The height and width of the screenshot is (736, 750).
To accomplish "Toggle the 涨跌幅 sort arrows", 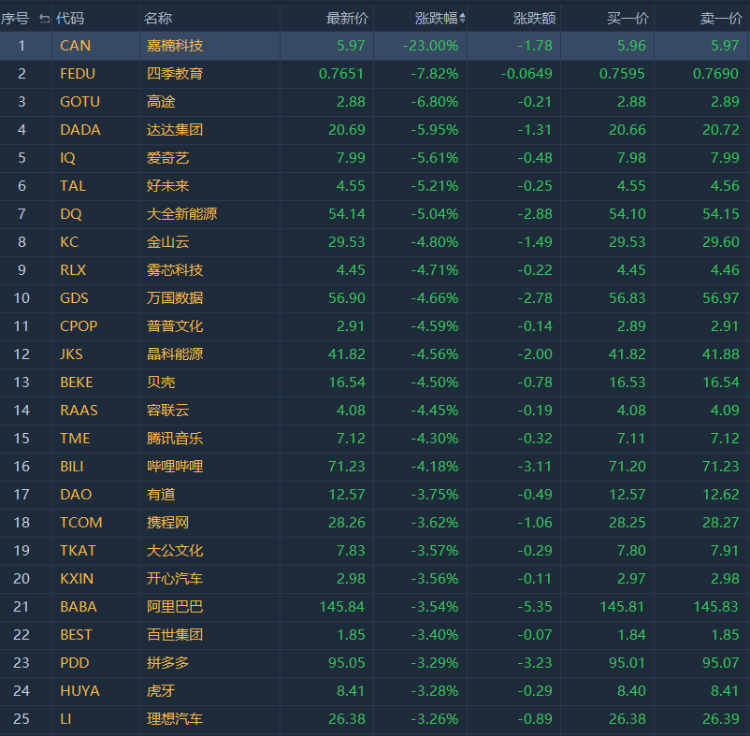I will click(462, 19).
